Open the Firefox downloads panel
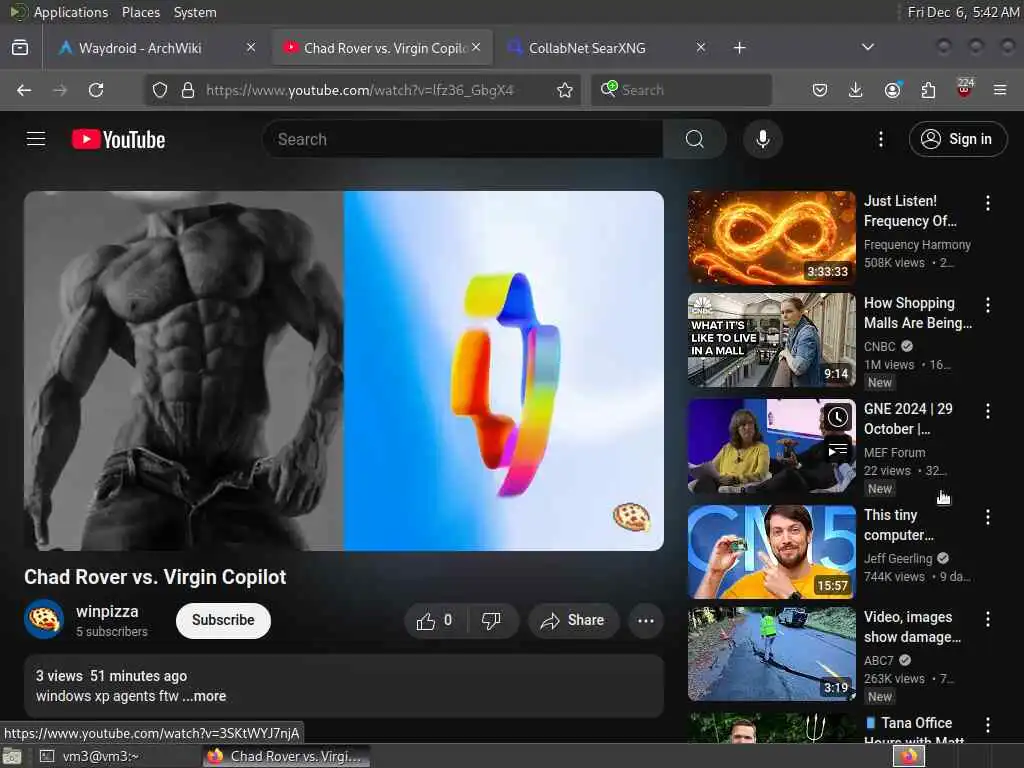The height and width of the screenshot is (768, 1024). coord(856,90)
